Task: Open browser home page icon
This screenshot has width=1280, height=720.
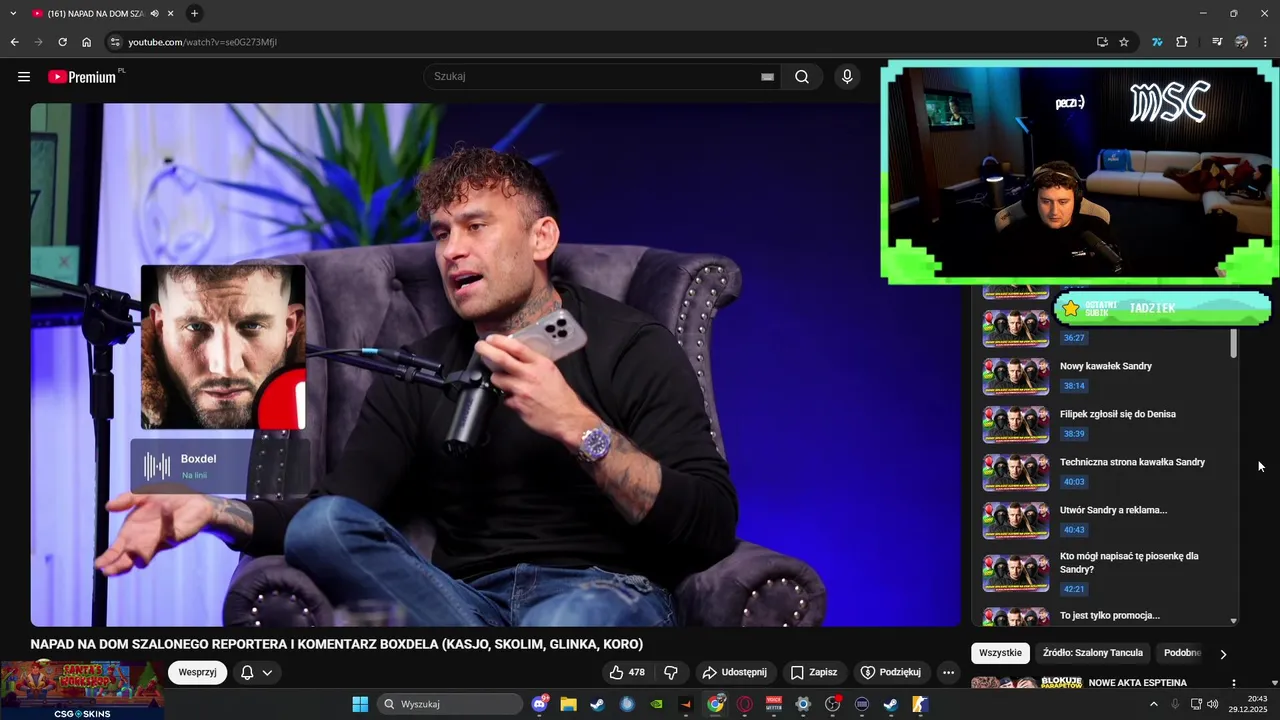Action: (86, 42)
